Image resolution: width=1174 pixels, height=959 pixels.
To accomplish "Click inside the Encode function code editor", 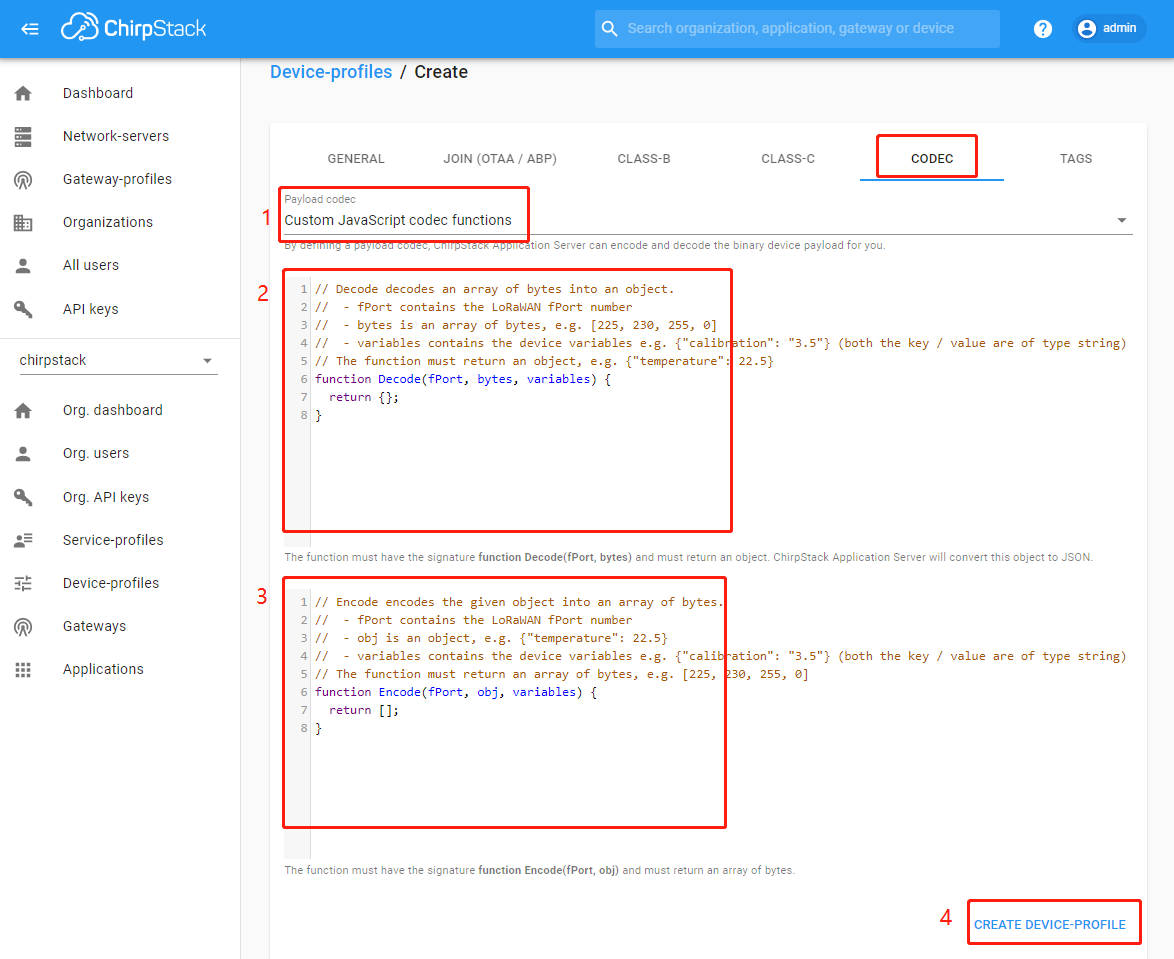I will 708,723.
